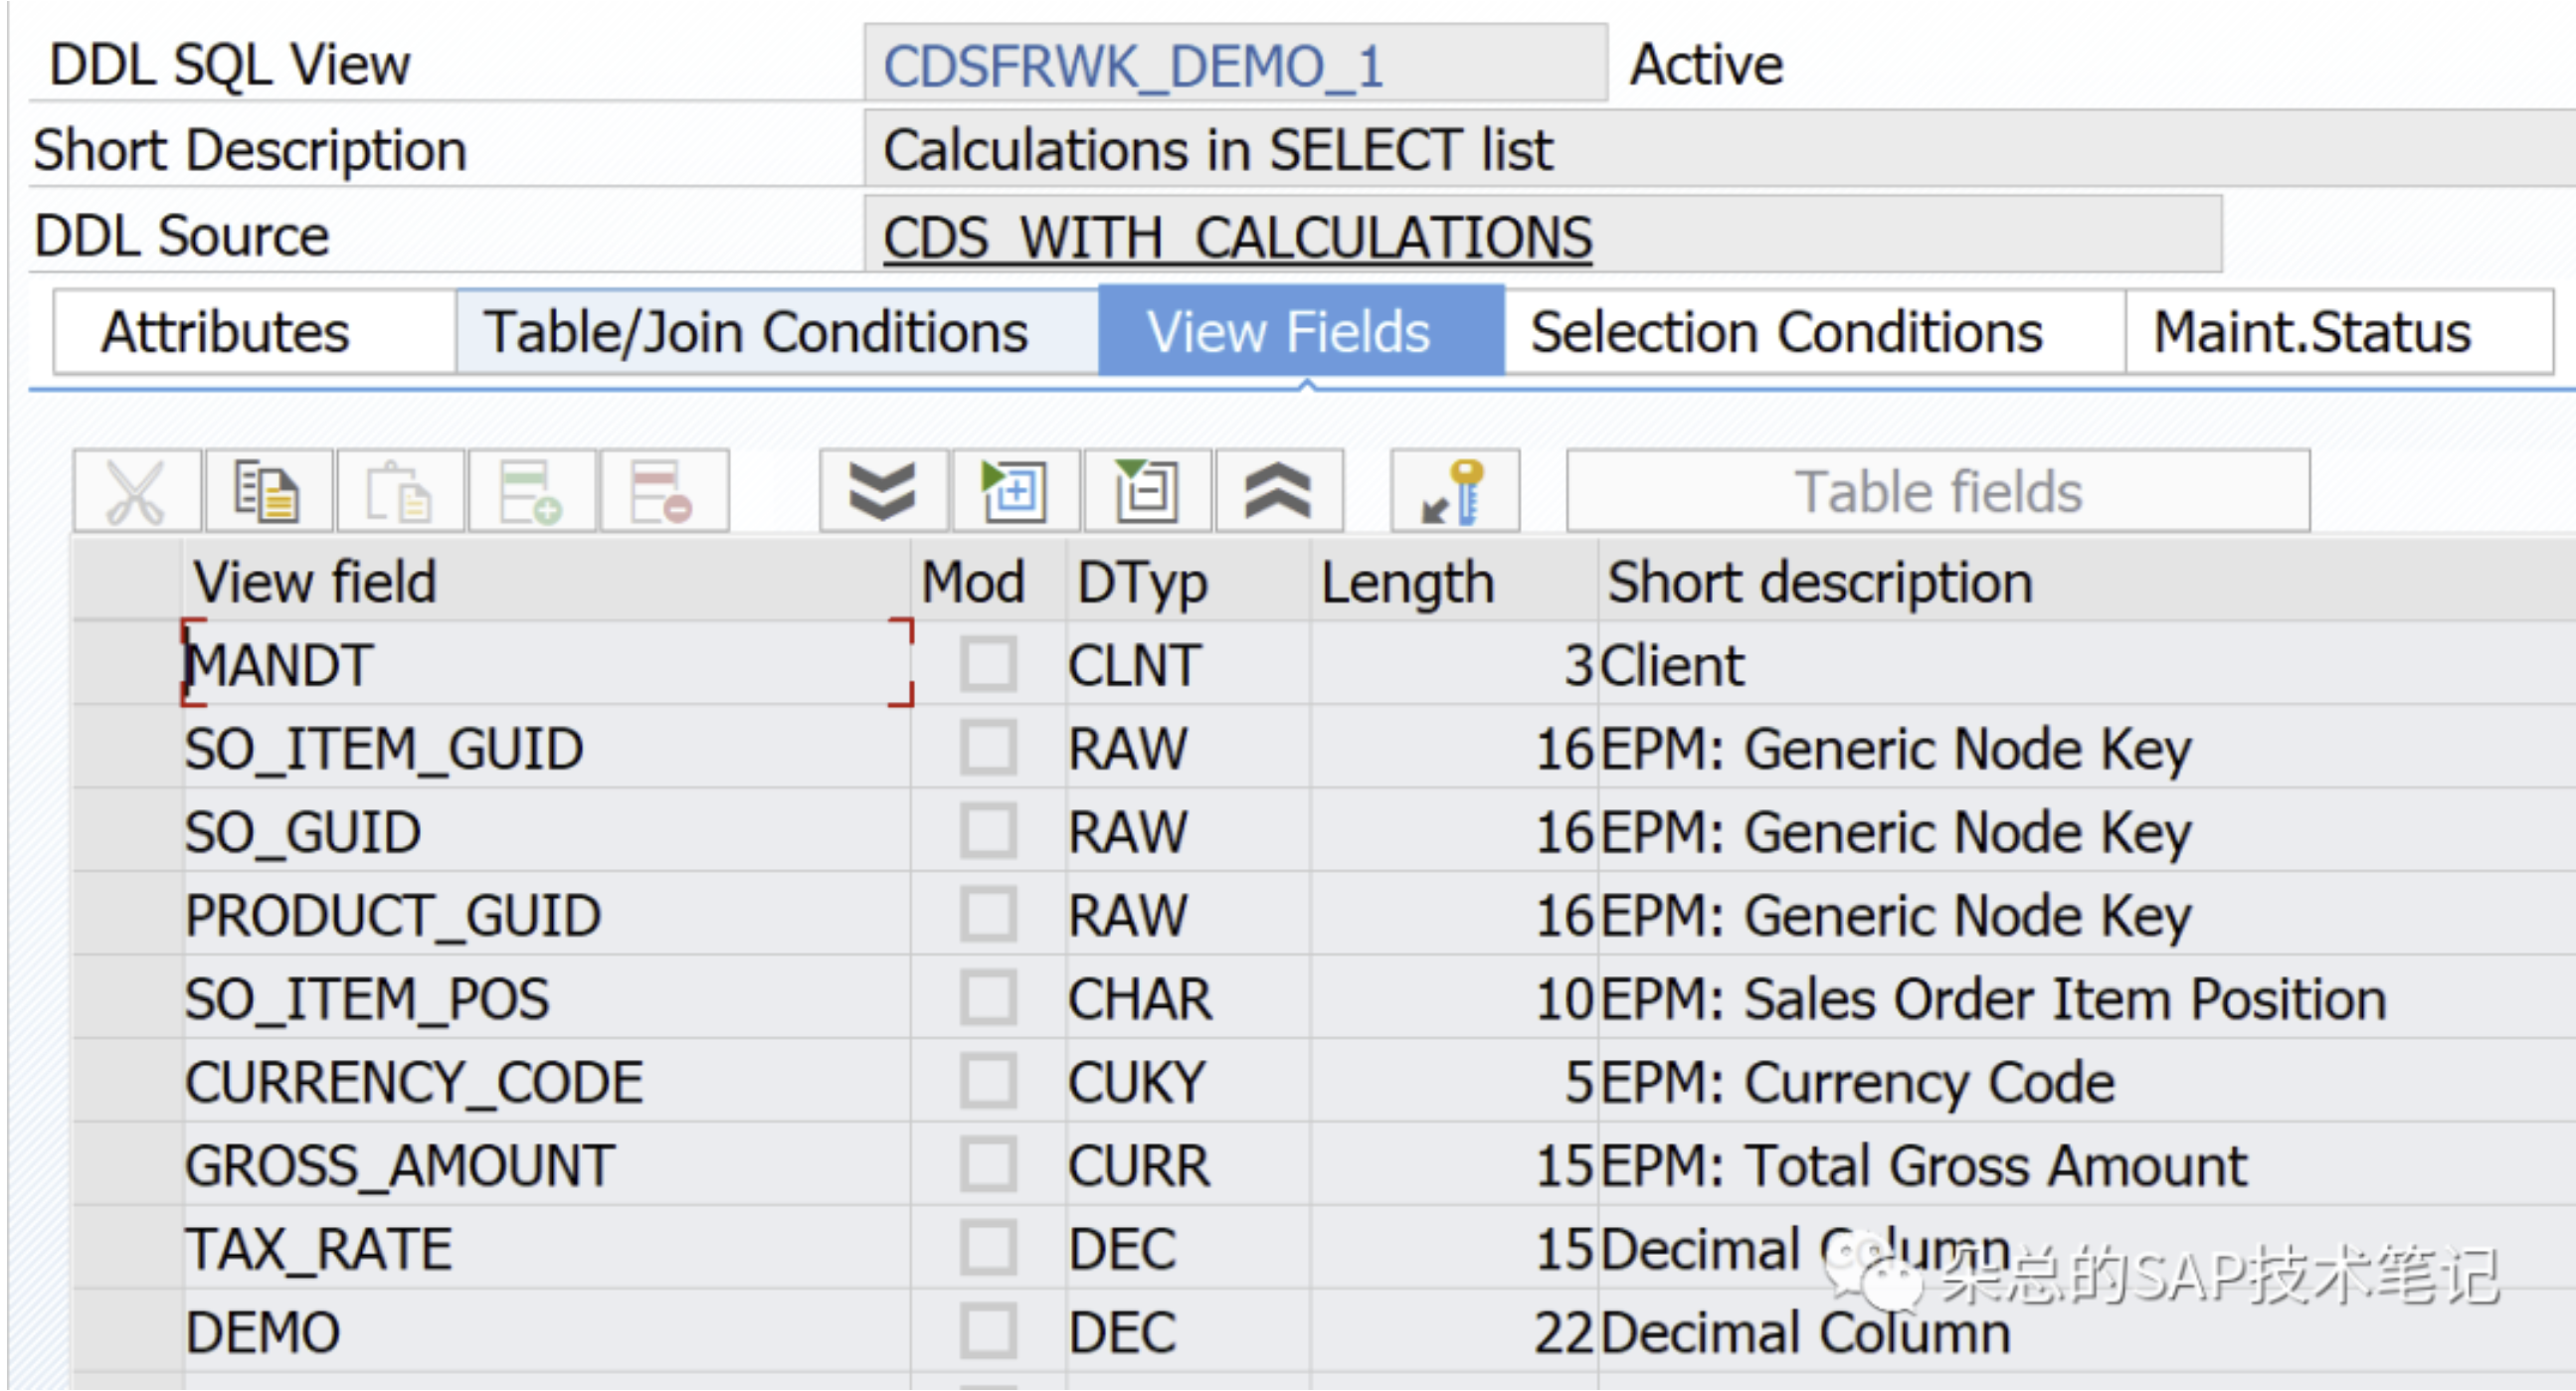Click the MANDT view field cell

coord(547,664)
